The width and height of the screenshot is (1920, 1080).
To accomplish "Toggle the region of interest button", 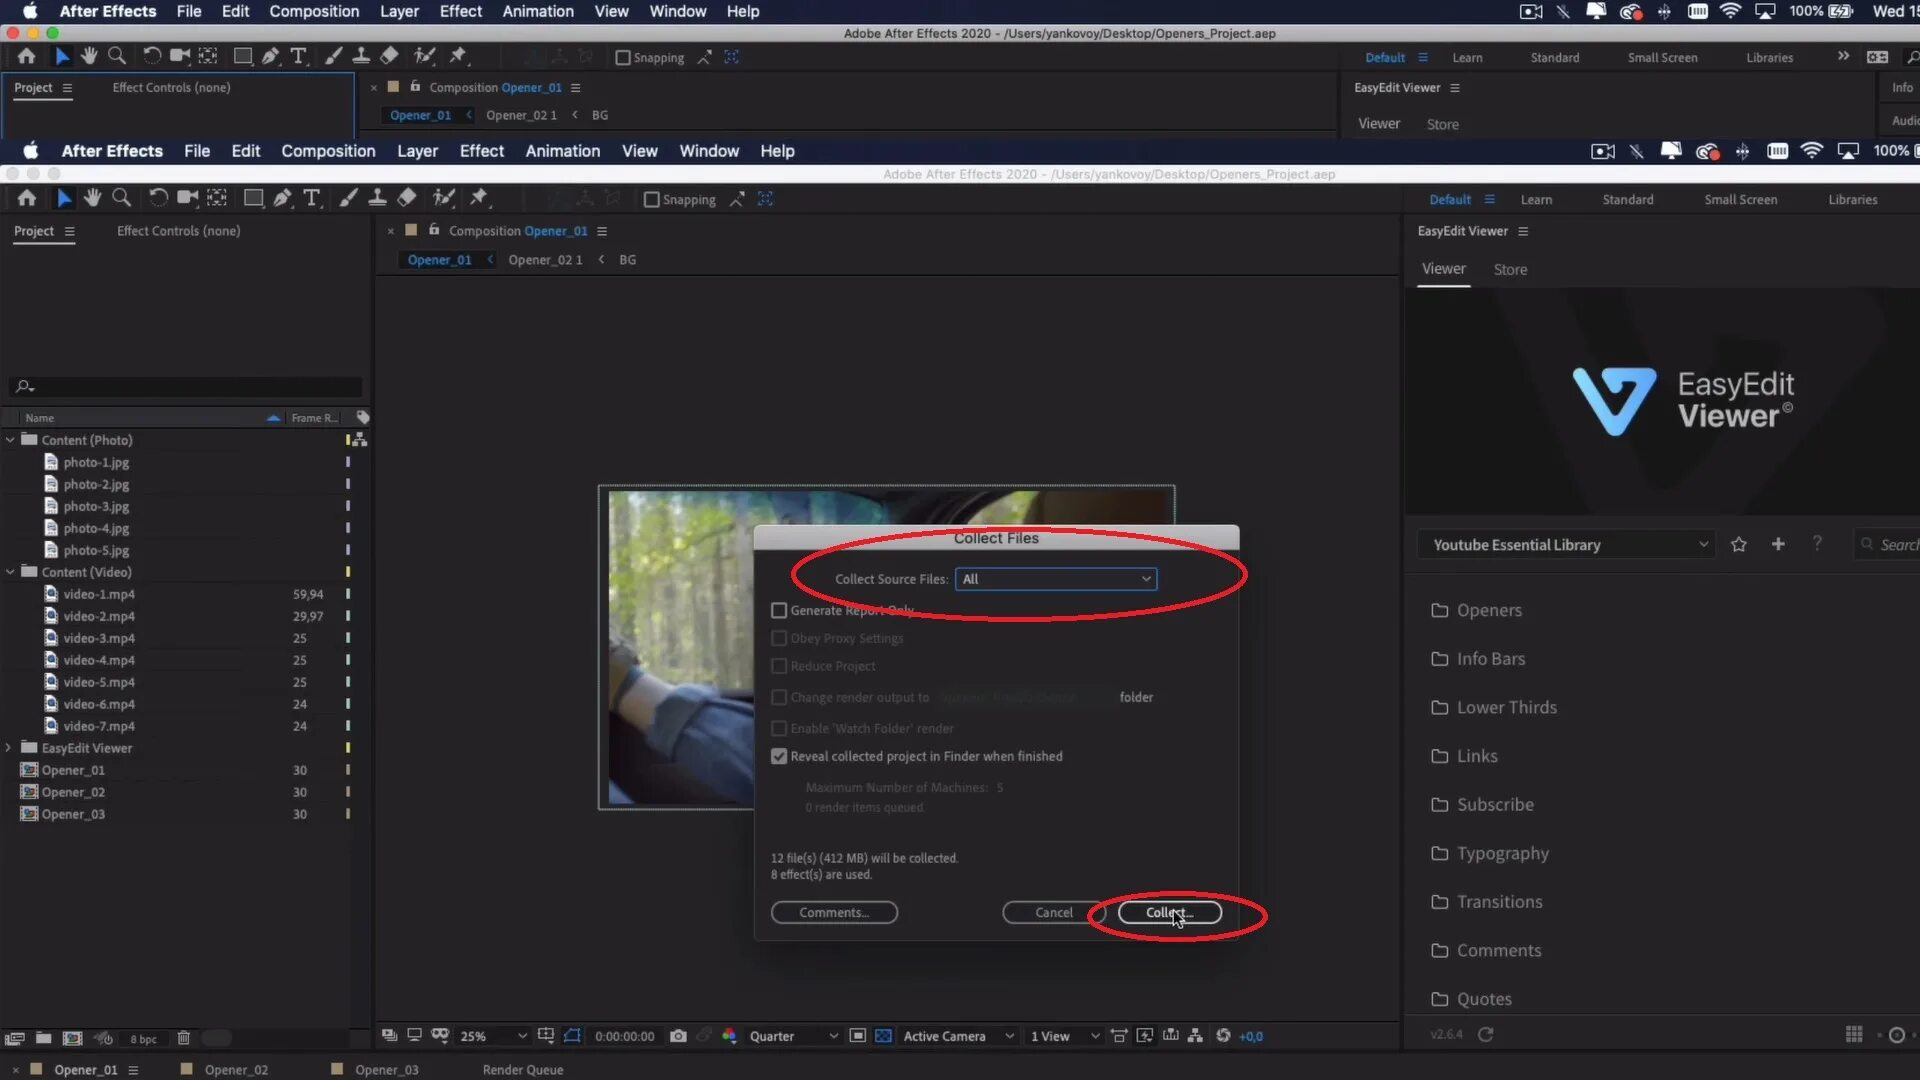I will click(857, 1036).
